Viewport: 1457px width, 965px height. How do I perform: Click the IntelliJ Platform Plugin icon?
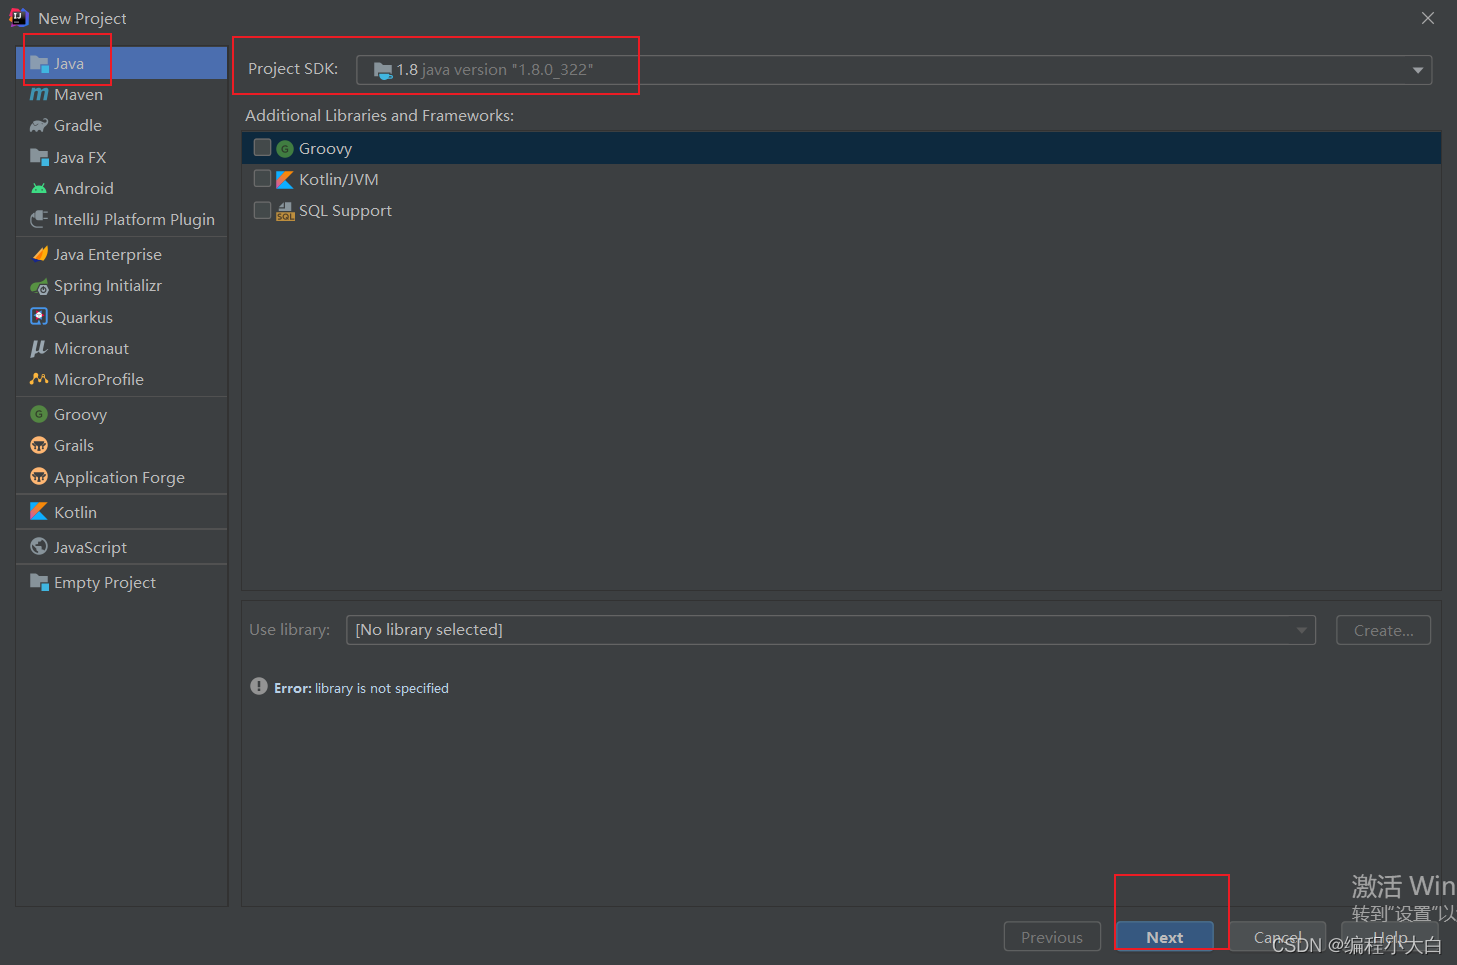(39, 219)
